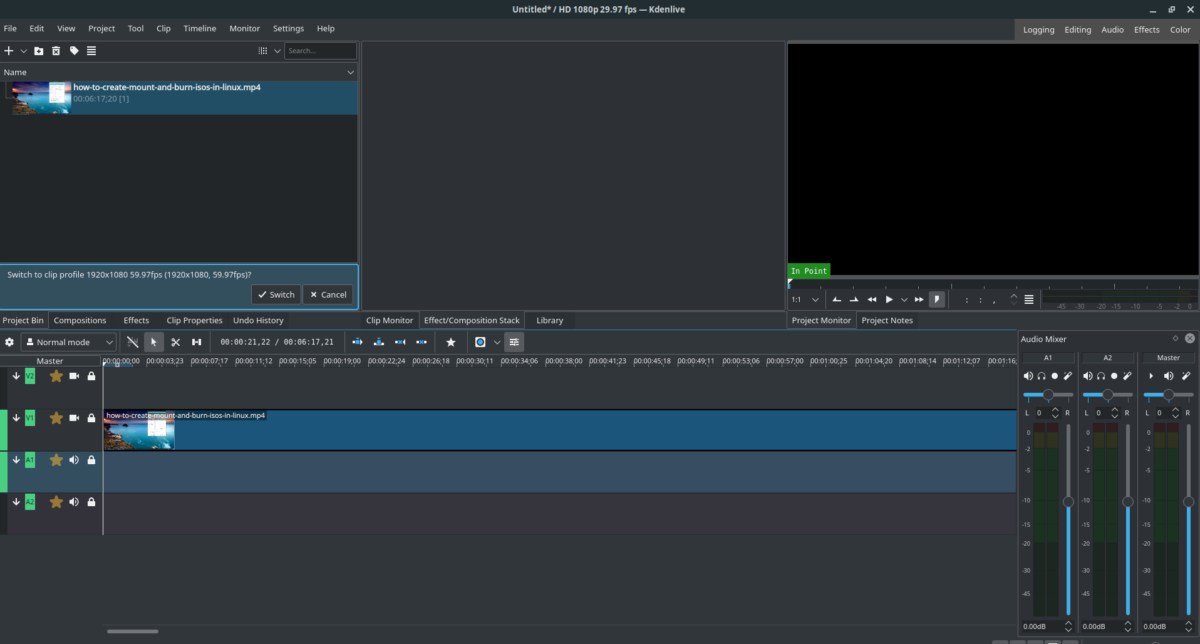Hide video on the V2 track

73,376
